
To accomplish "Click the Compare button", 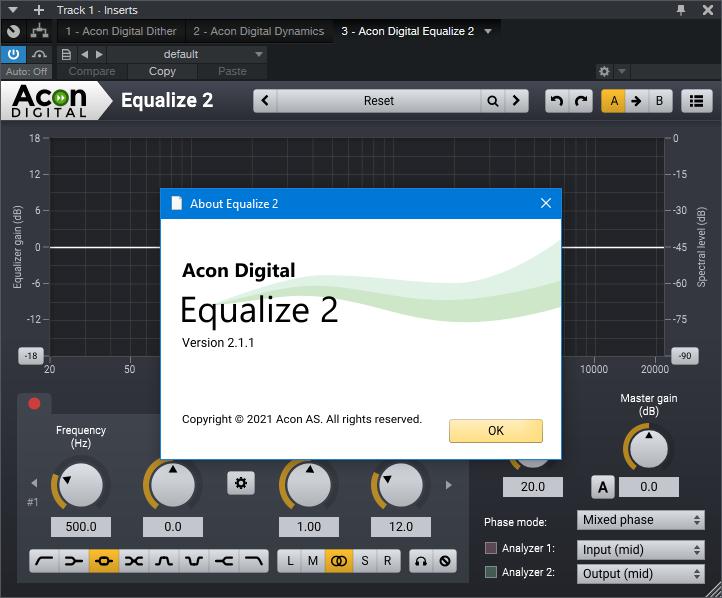I will [x=92, y=71].
